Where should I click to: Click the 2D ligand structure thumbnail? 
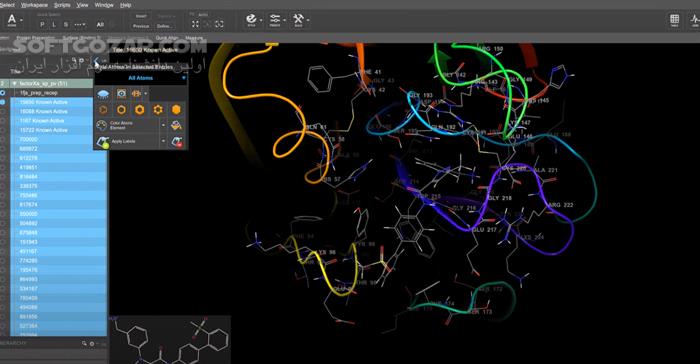[x=170, y=340]
